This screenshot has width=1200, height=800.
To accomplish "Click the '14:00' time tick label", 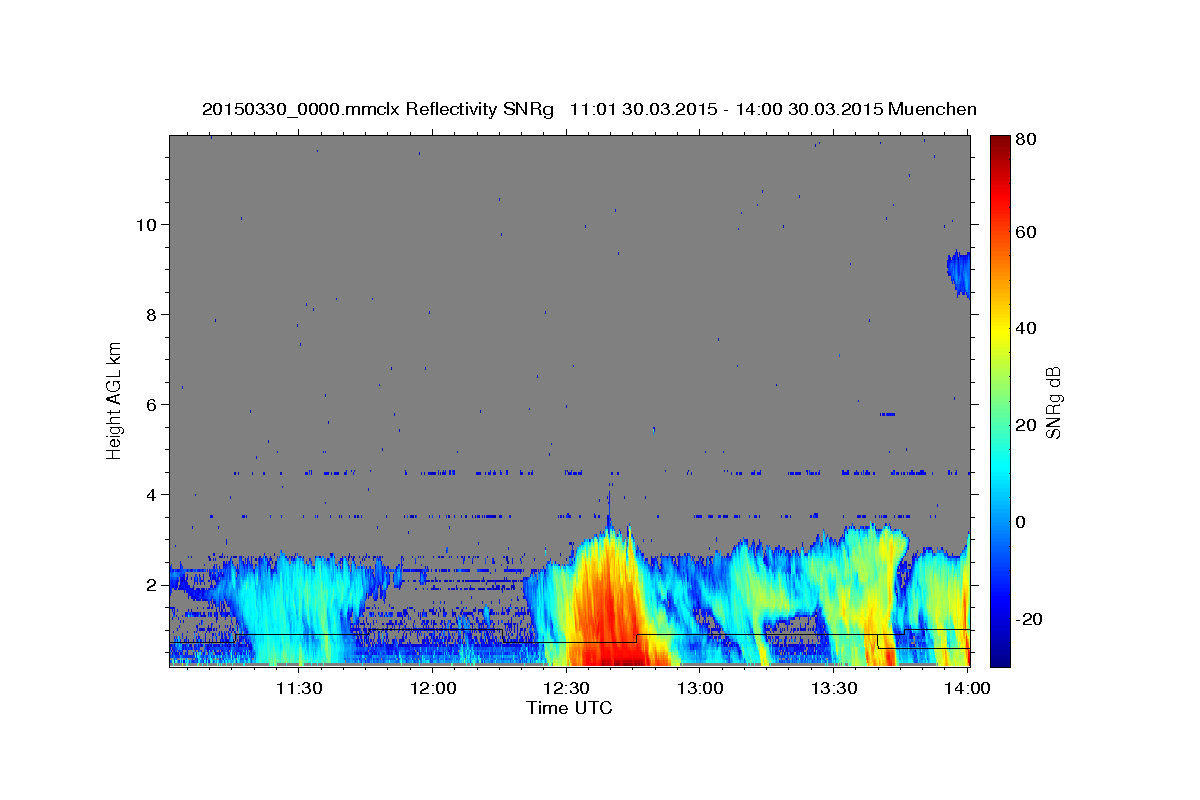I will (968, 688).
